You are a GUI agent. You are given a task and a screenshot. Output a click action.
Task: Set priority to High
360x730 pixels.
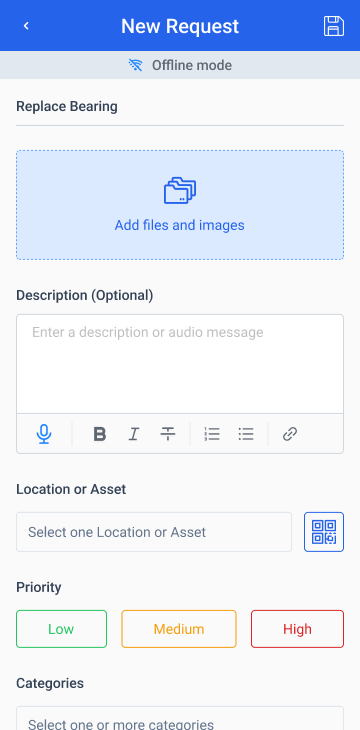coord(298,629)
